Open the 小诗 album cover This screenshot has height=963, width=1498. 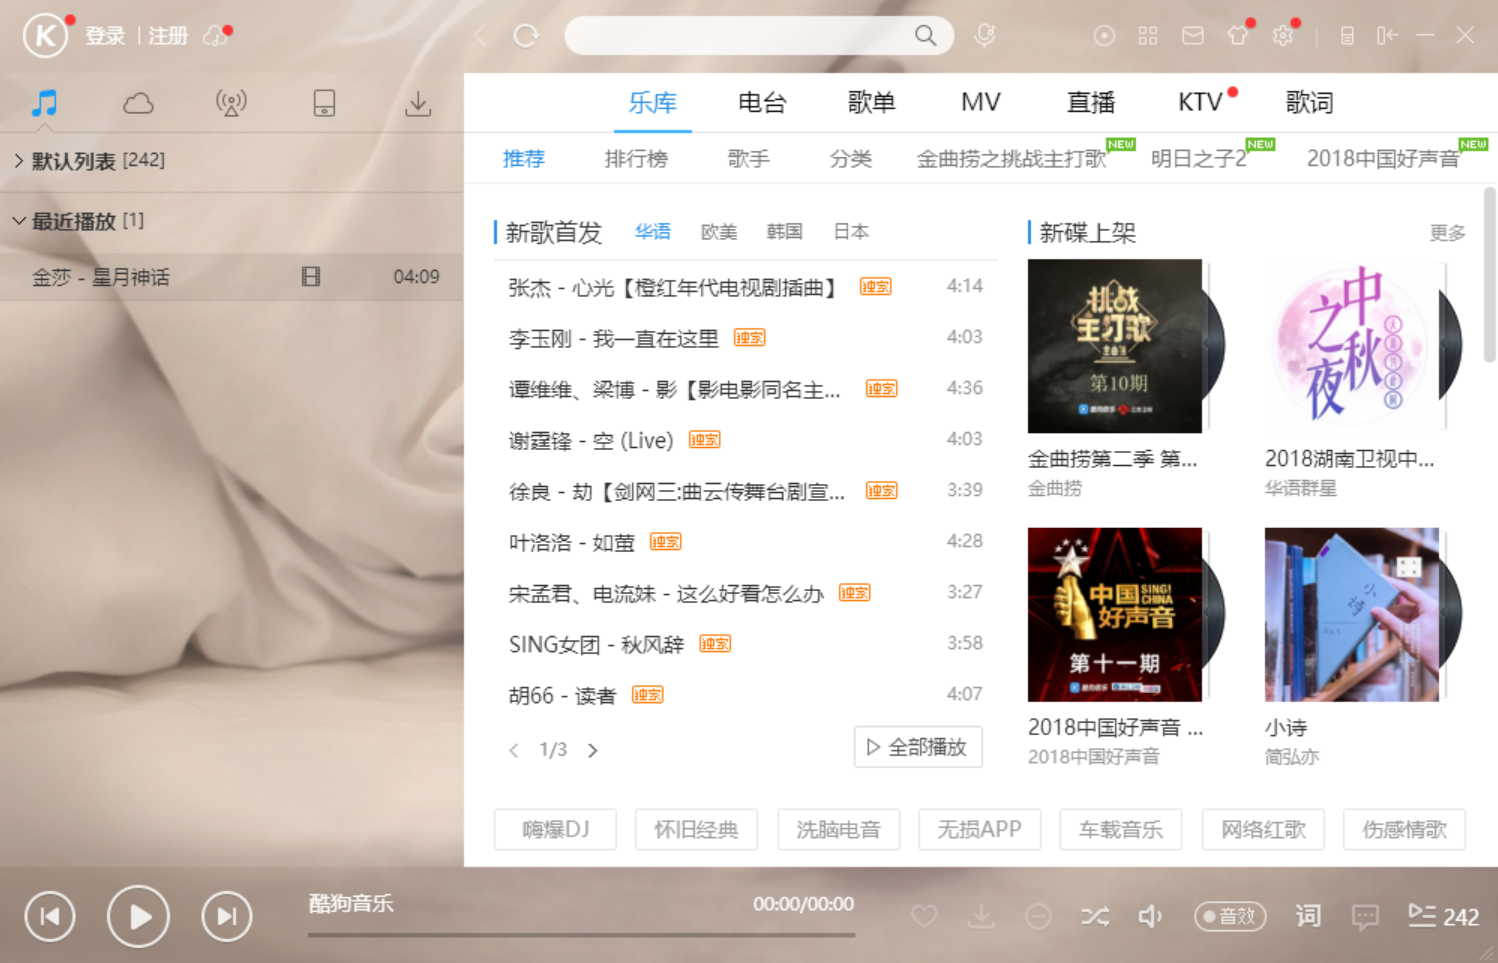coord(1351,615)
